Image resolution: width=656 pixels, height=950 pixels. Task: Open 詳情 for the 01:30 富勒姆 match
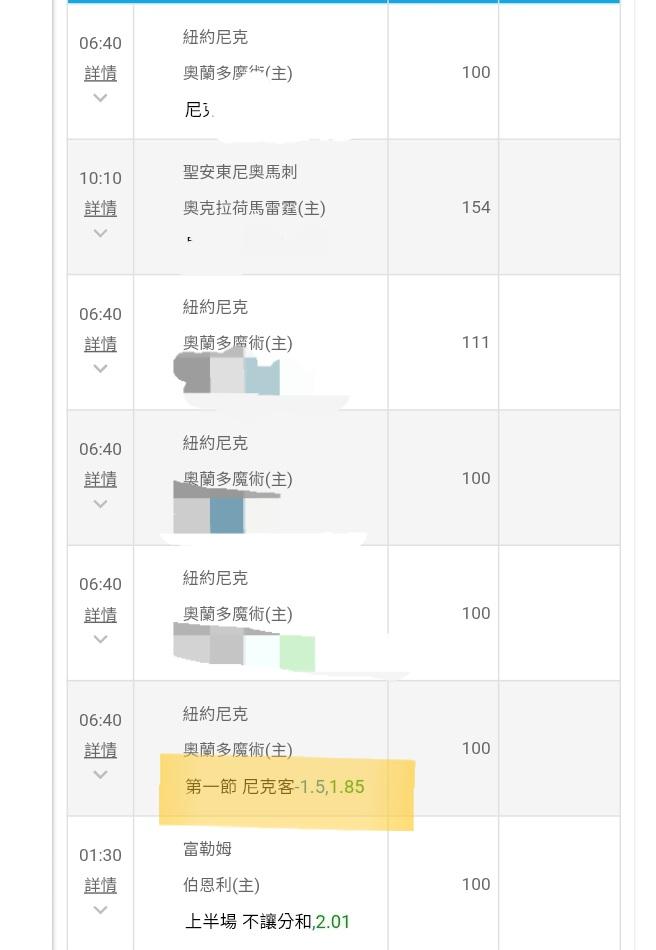coord(100,885)
